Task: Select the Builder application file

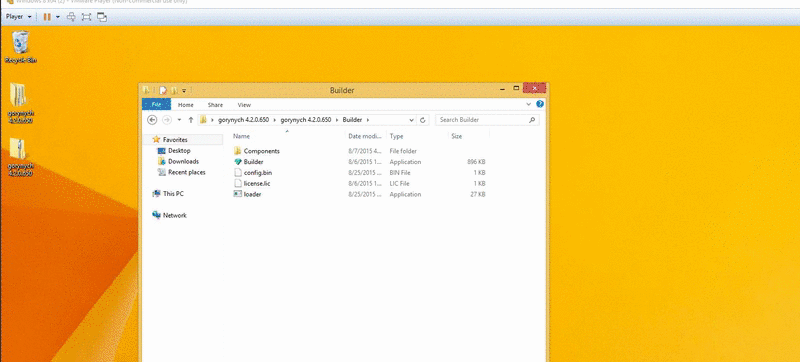Action: pyautogui.click(x=253, y=162)
